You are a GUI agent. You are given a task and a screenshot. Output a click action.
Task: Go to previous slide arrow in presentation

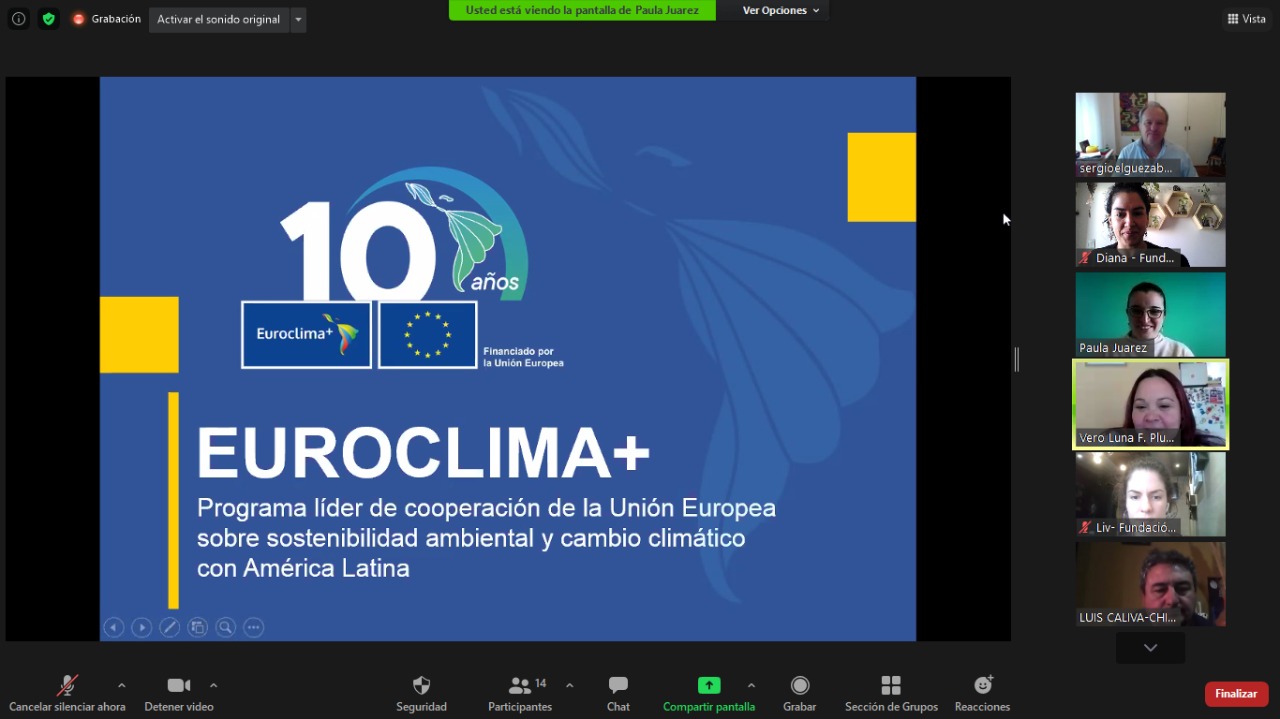(x=114, y=627)
